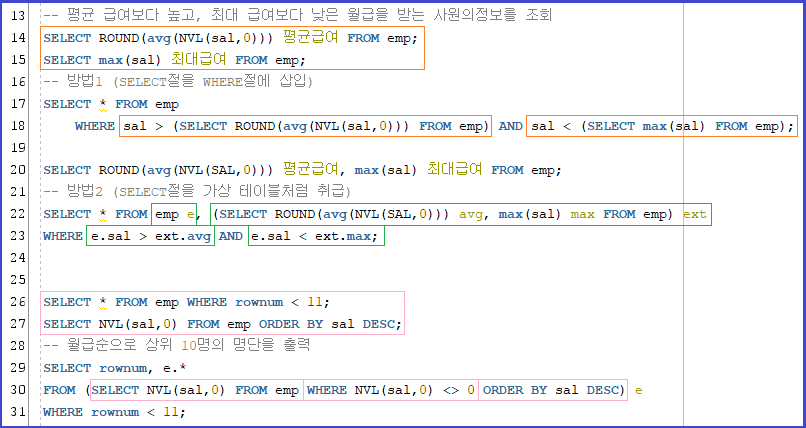Click line number 28 in the gutter
806x428 pixels.
coord(17,346)
